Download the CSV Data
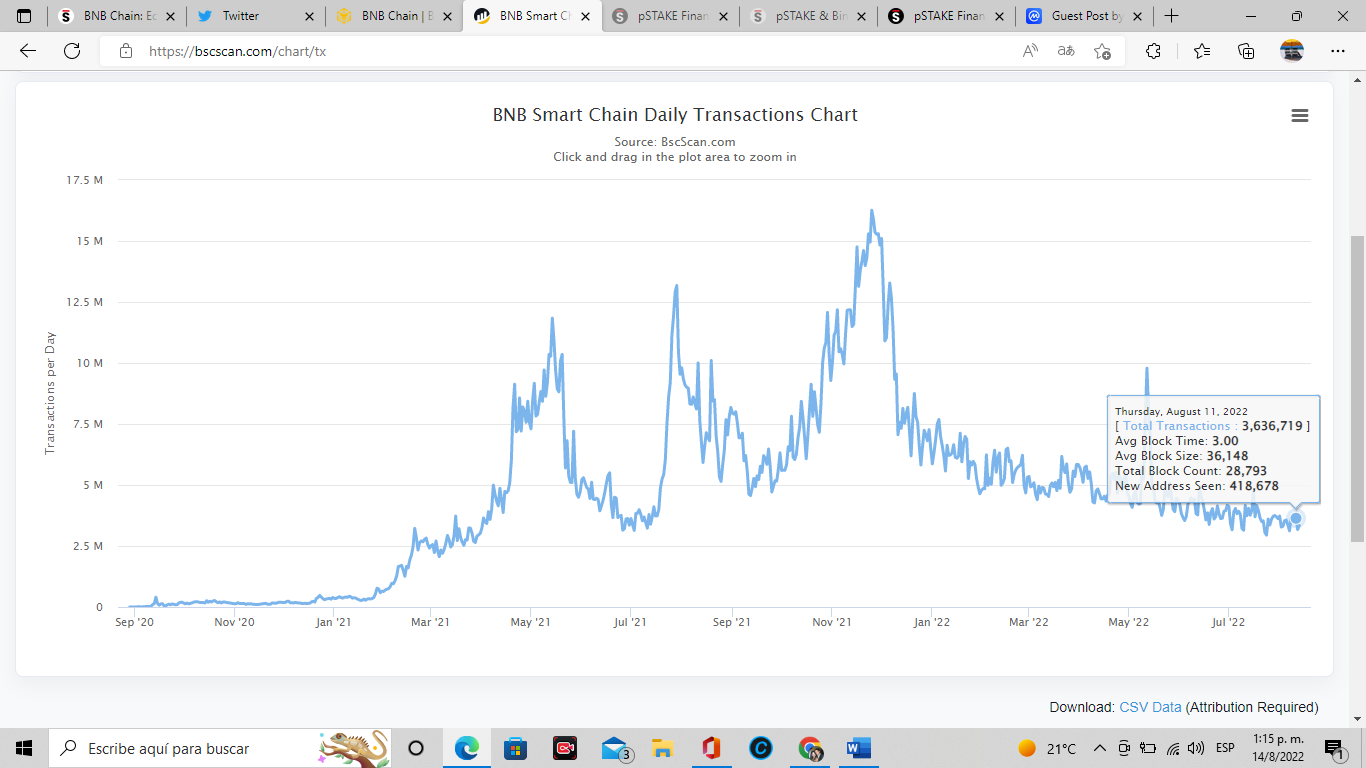 1150,707
